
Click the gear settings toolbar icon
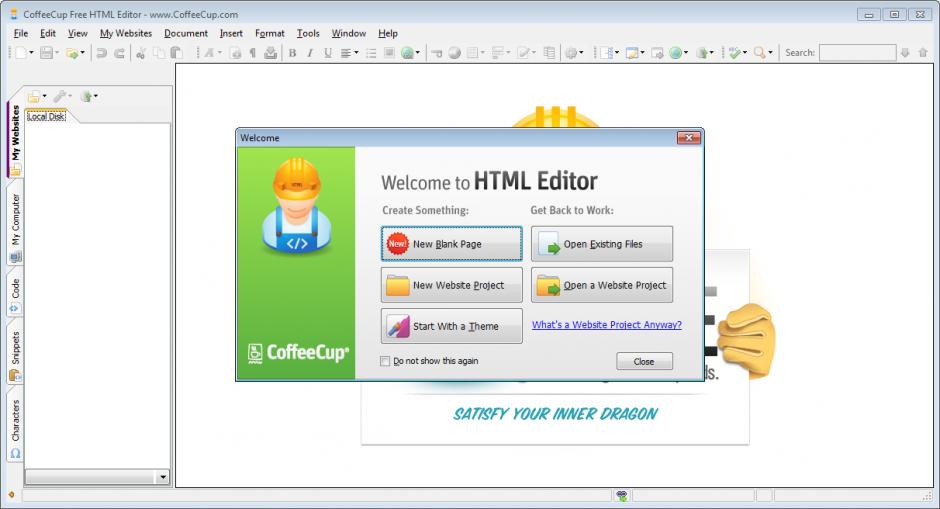click(x=571, y=53)
